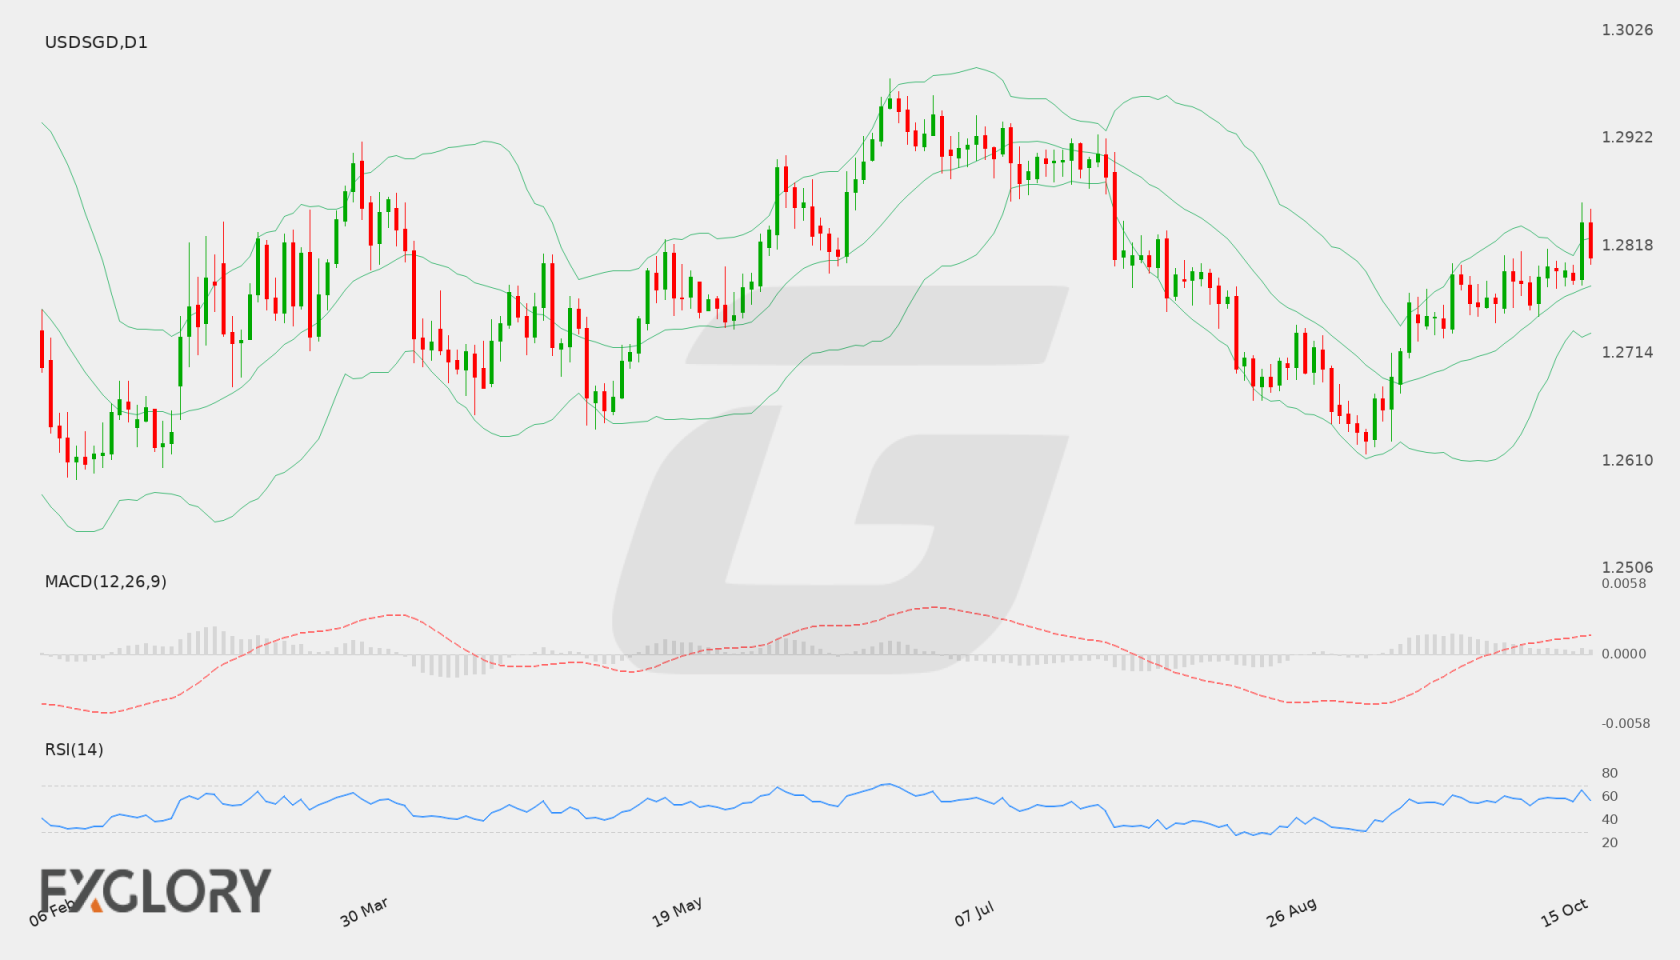Click the -0.0058 MACD scale value
Screen dimensions: 1680x960
click(x=1626, y=723)
